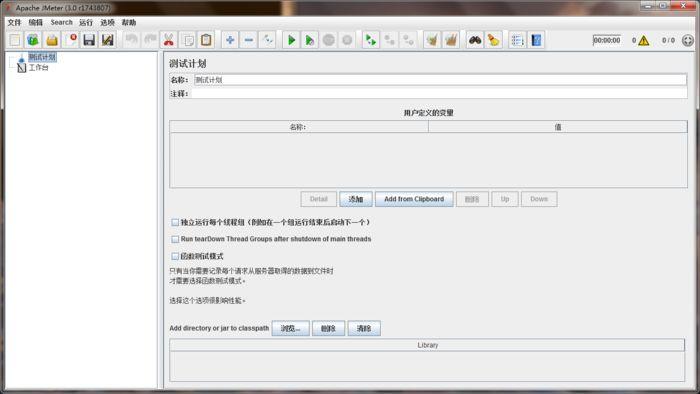700x394 pixels.
Task: Click the Up button
Action: (x=505, y=199)
